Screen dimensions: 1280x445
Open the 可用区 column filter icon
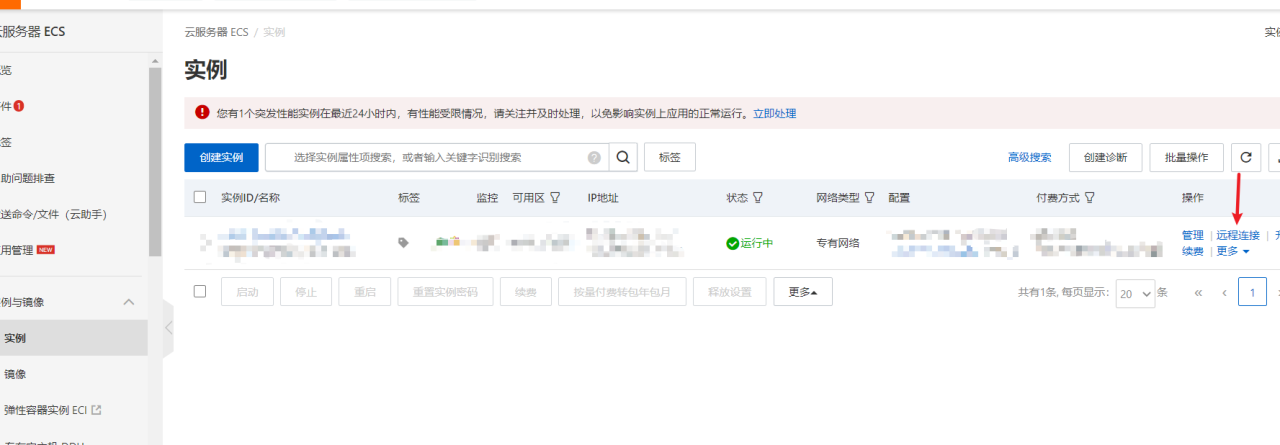(555, 198)
